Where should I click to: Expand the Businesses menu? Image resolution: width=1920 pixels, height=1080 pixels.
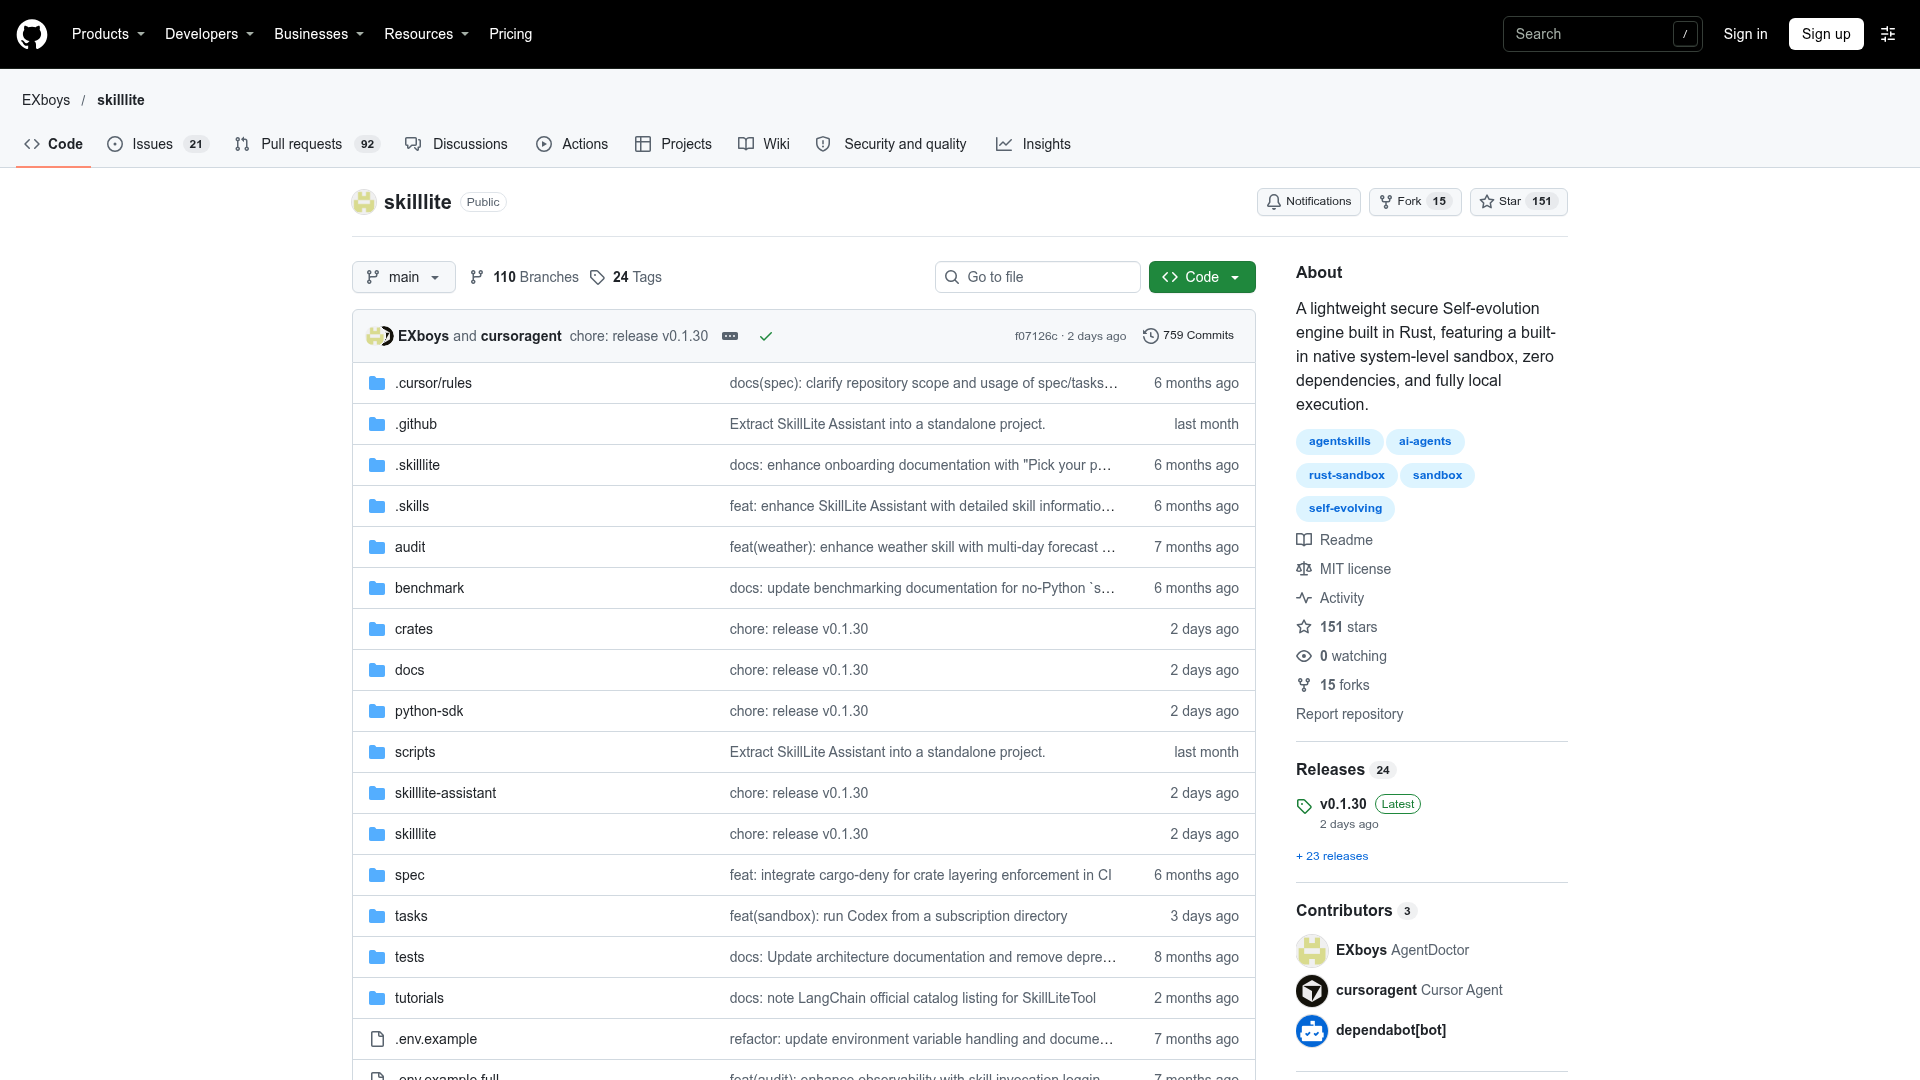coord(319,34)
